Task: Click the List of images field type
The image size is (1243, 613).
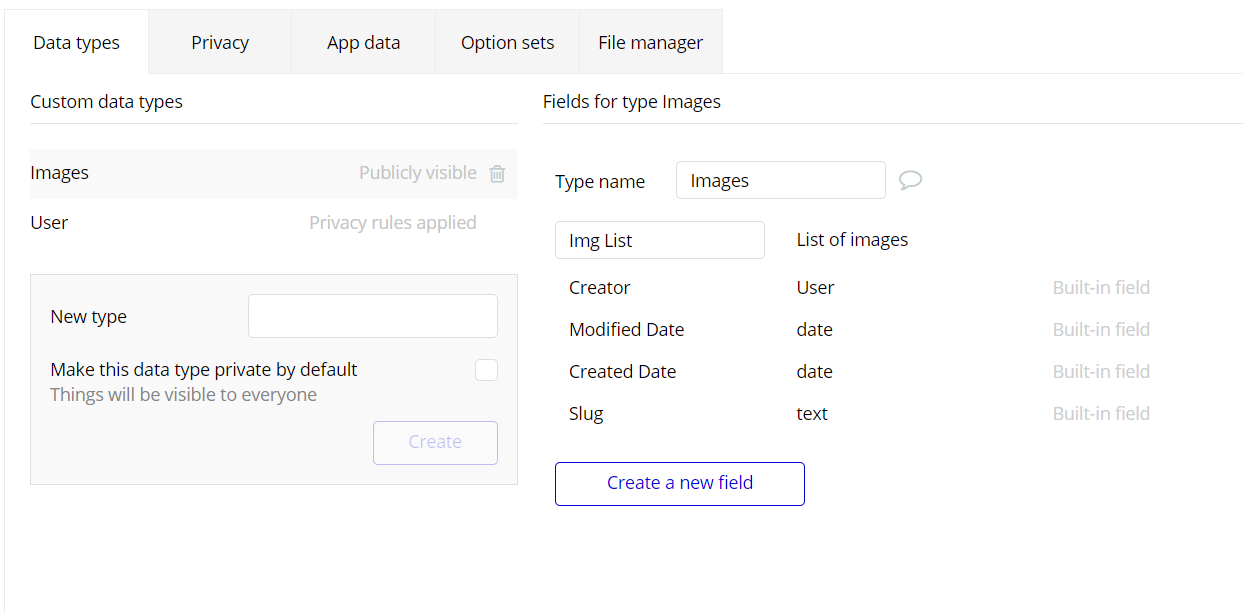Action: click(x=852, y=240)
